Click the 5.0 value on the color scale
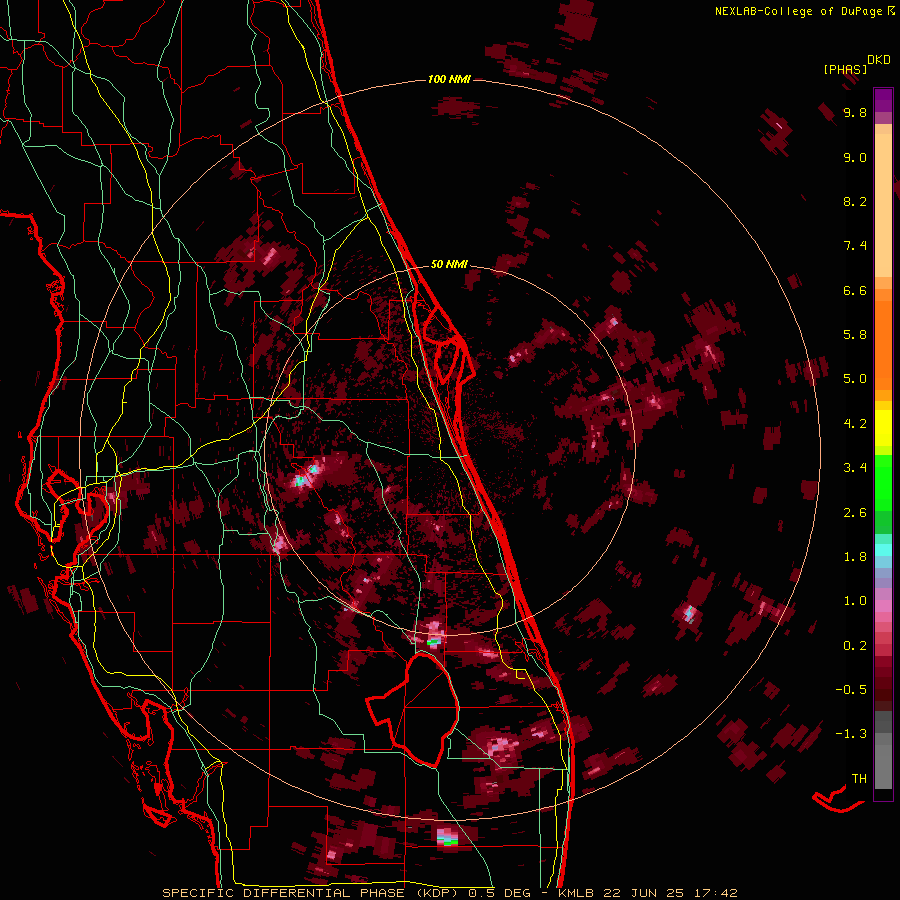Image resolution: width=900 pixels, height=900 pixels. (x=855, y=379)
